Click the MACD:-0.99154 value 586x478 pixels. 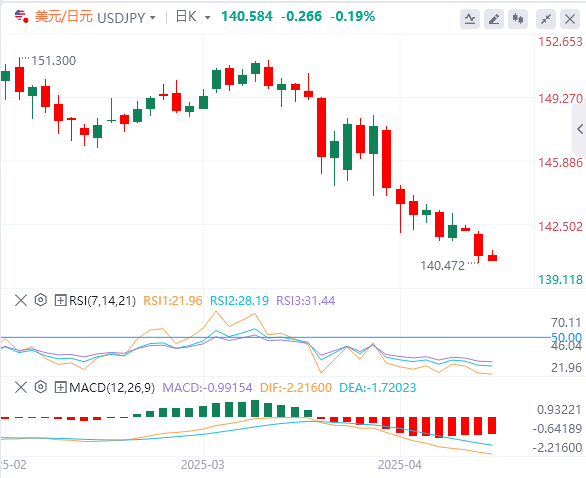pos(207,388)
